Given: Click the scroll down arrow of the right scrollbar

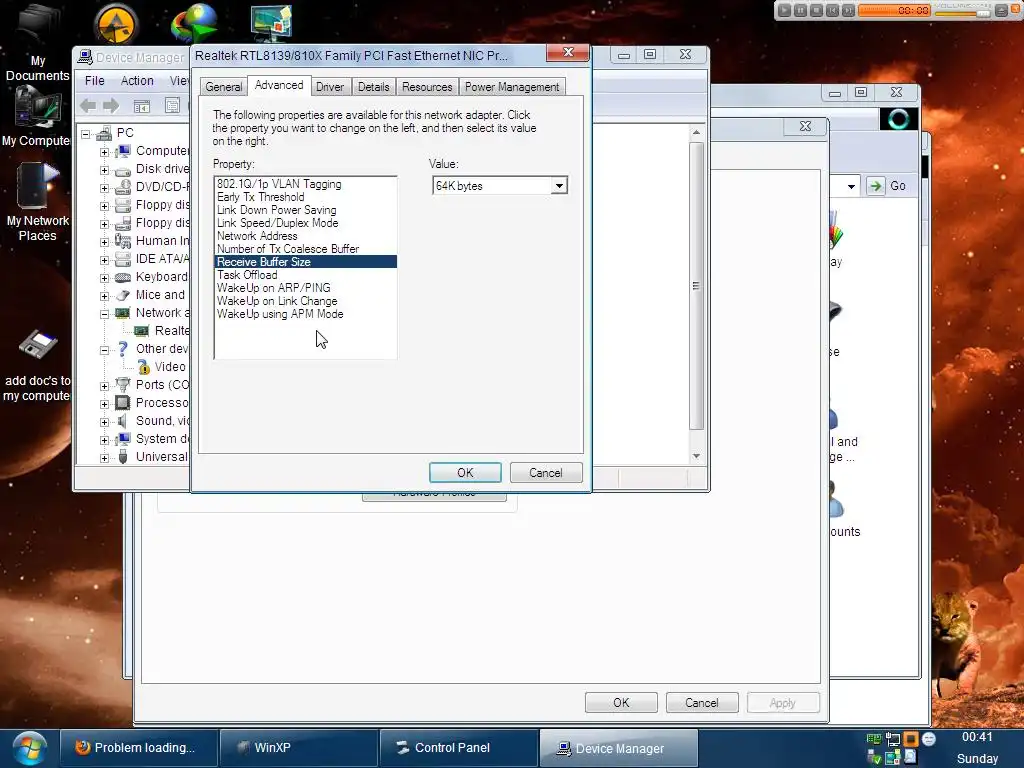Looking at the screenshot, I should tap(696, 456).
